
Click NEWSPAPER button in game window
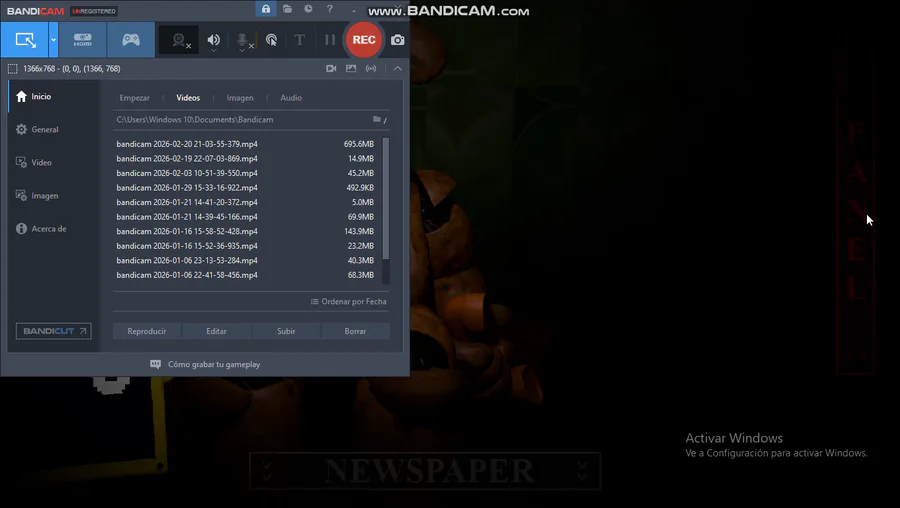coord(425,471)
